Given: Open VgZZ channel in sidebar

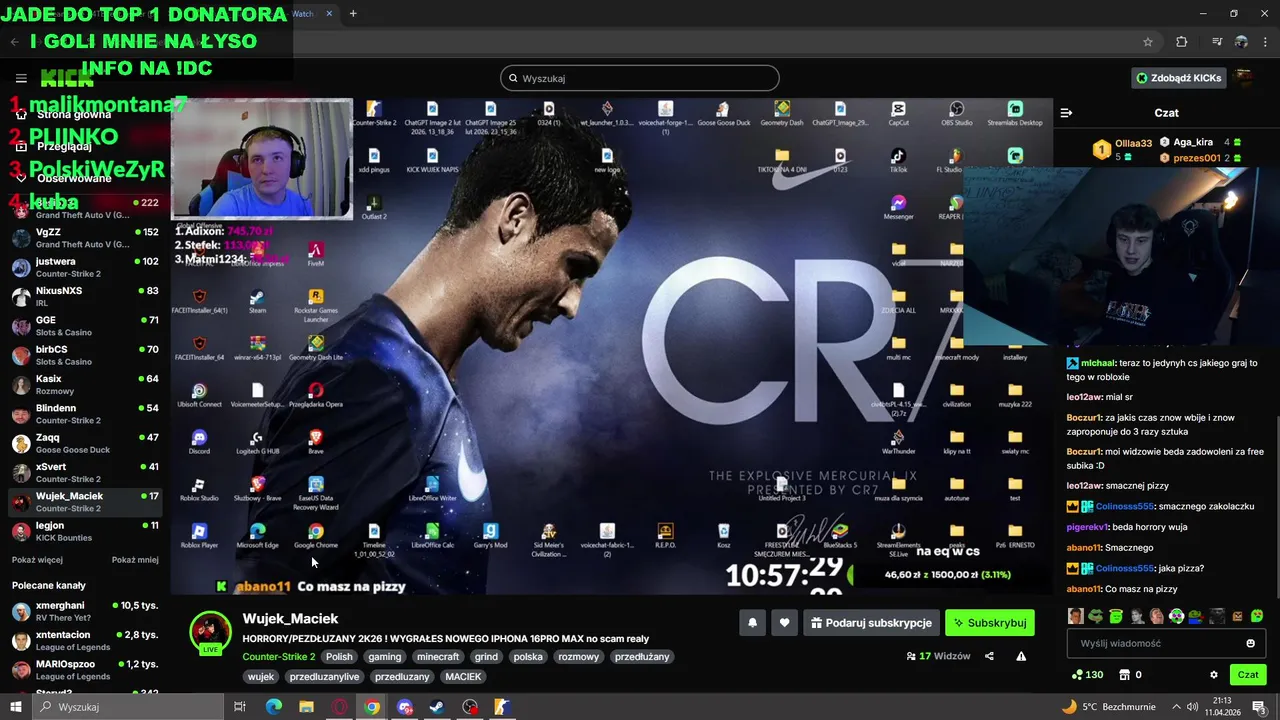Looking at the screenshot, I should pyautogui.click(x=85, y=238).
